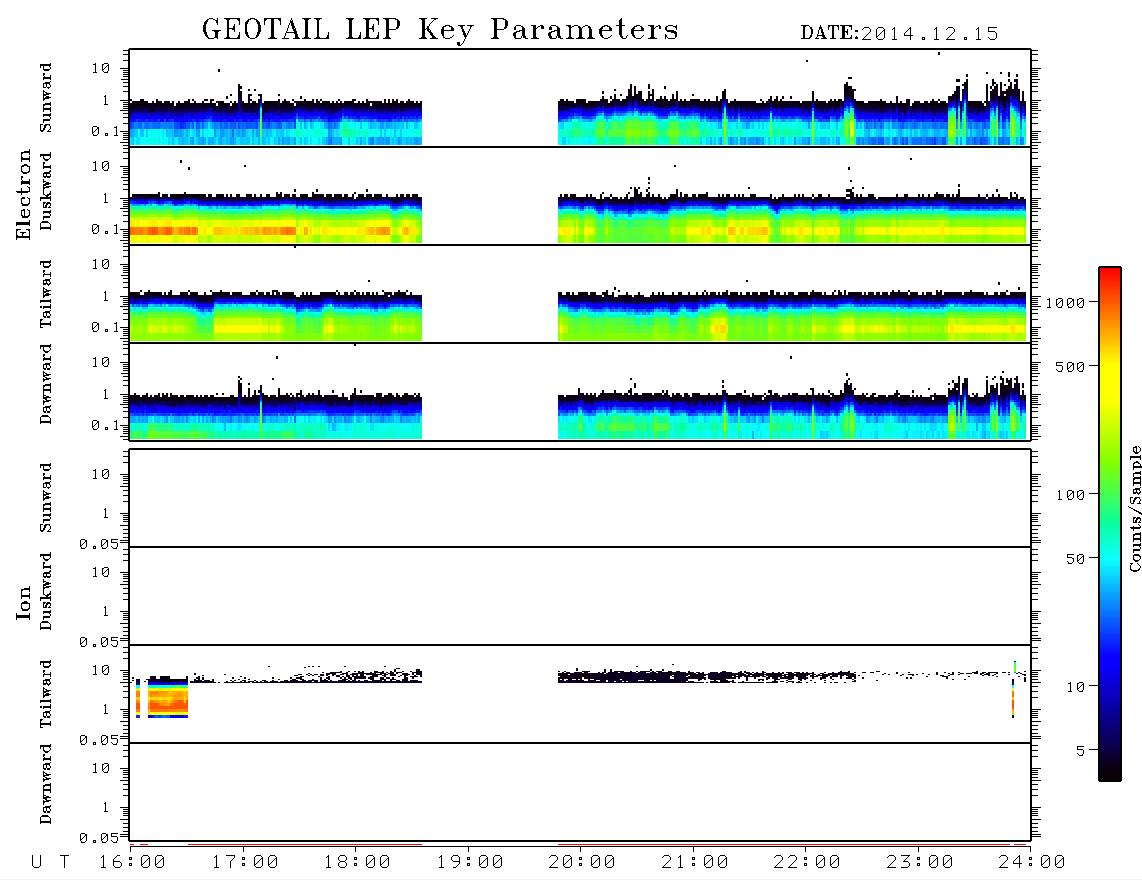Image resolution: width=1142 pixels, height=880 pixels.
Task: Click the Electron 'Tailward' panel label
Action: tap(46, 294)
